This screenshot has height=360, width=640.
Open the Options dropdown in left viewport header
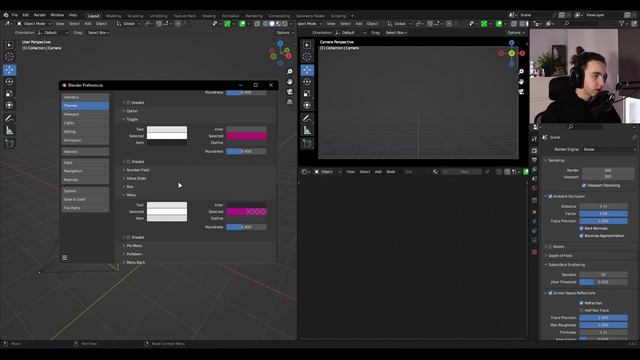[x=284, y=33]
